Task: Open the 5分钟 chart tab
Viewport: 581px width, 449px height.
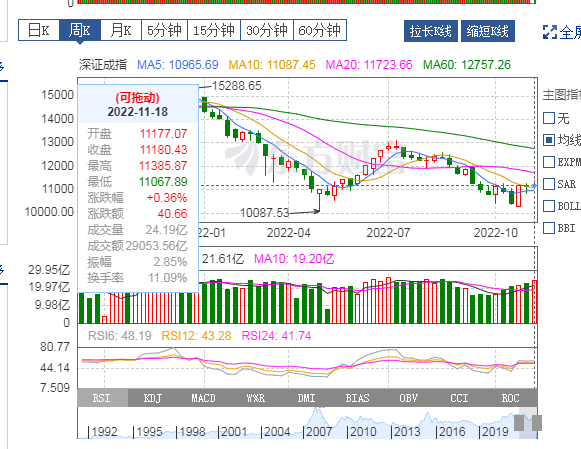Action: pyautogui.click(x=165, y=30)
